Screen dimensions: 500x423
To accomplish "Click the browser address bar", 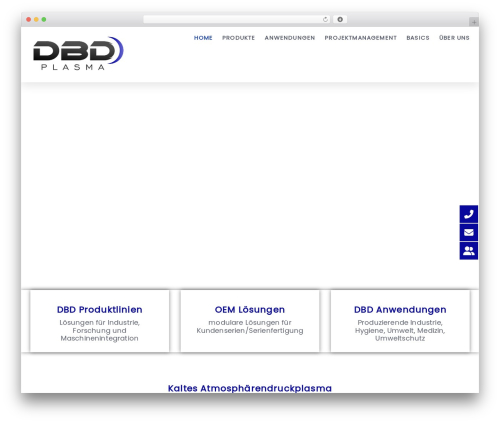I will [237, 20].
